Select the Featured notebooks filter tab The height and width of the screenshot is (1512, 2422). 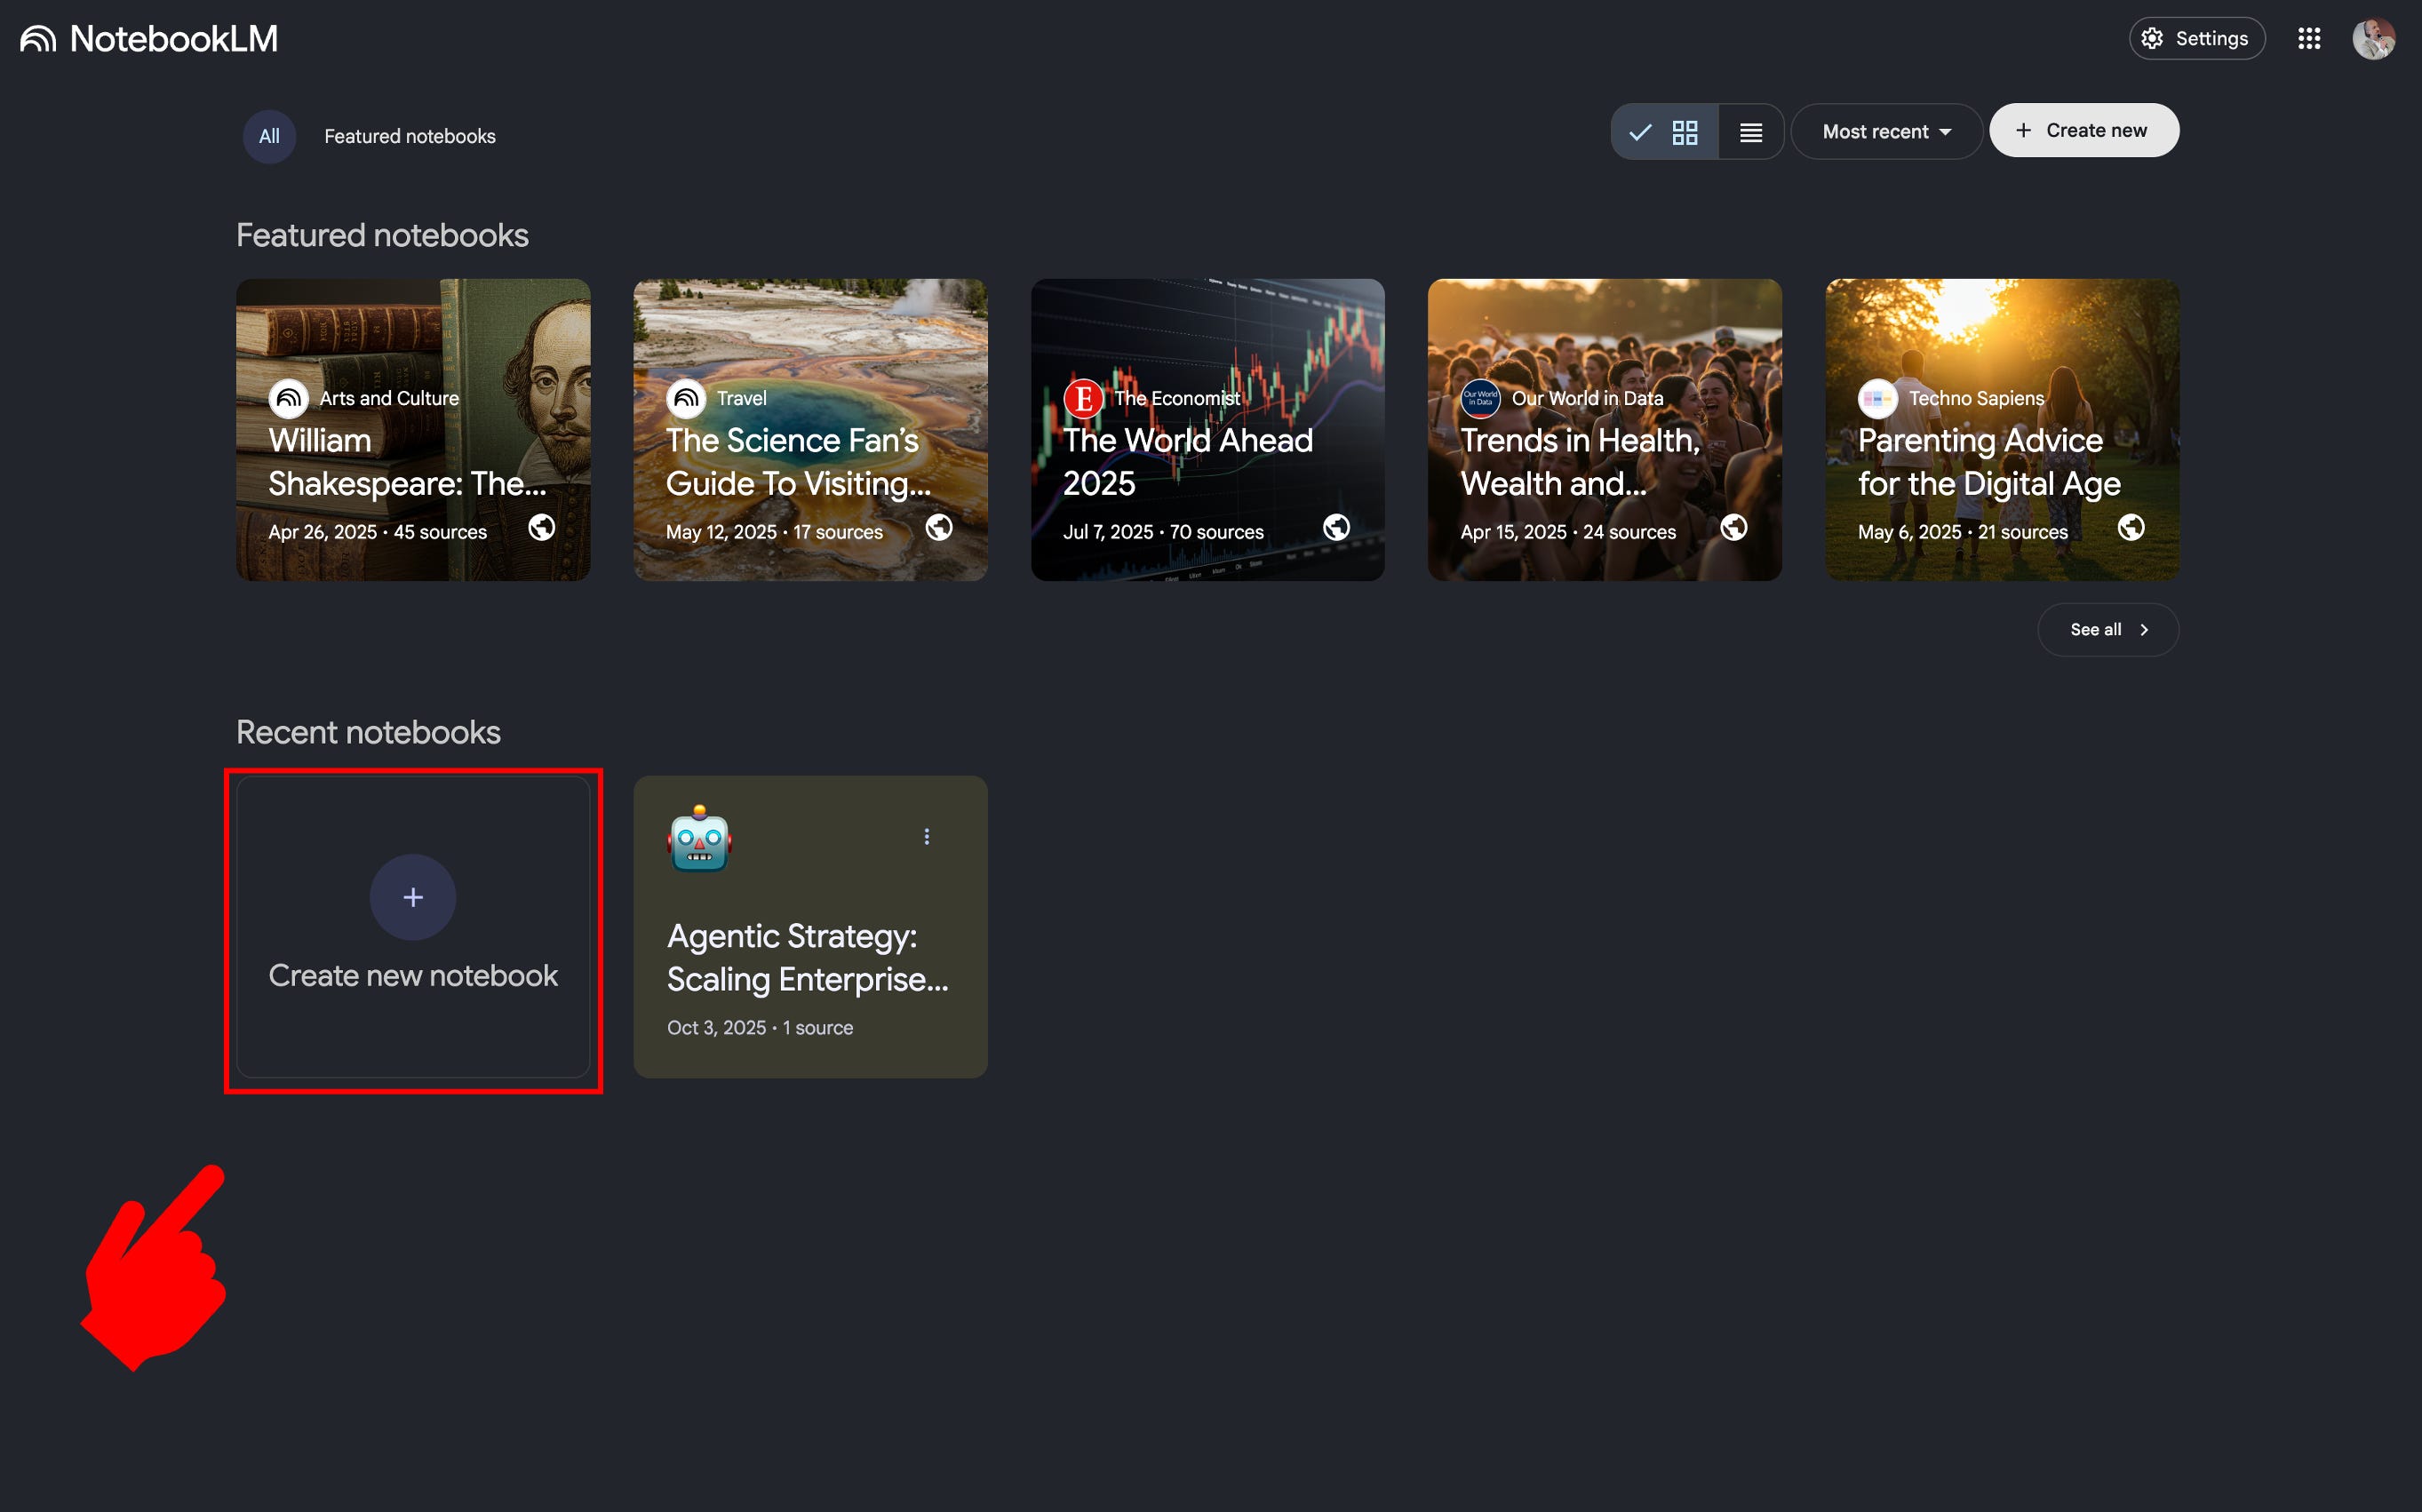tap(410, 136)
